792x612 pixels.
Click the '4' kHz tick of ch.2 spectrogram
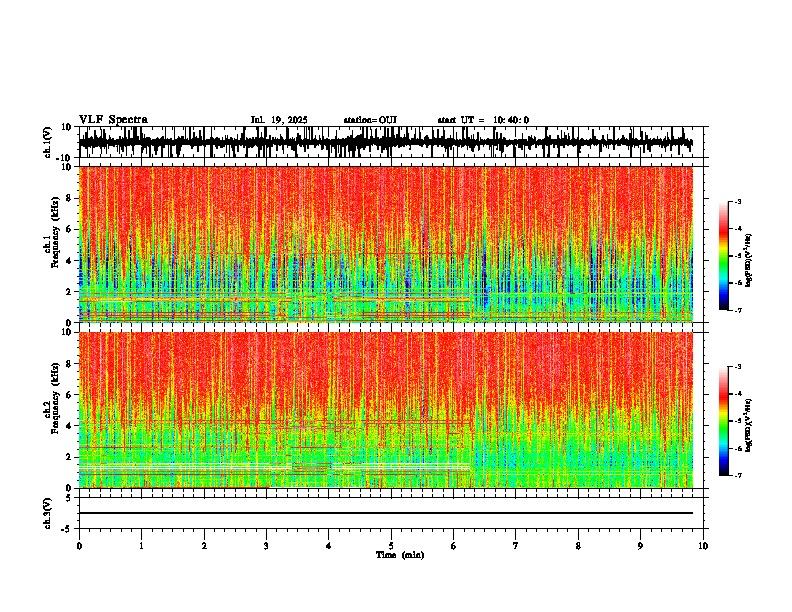point(70,426)
